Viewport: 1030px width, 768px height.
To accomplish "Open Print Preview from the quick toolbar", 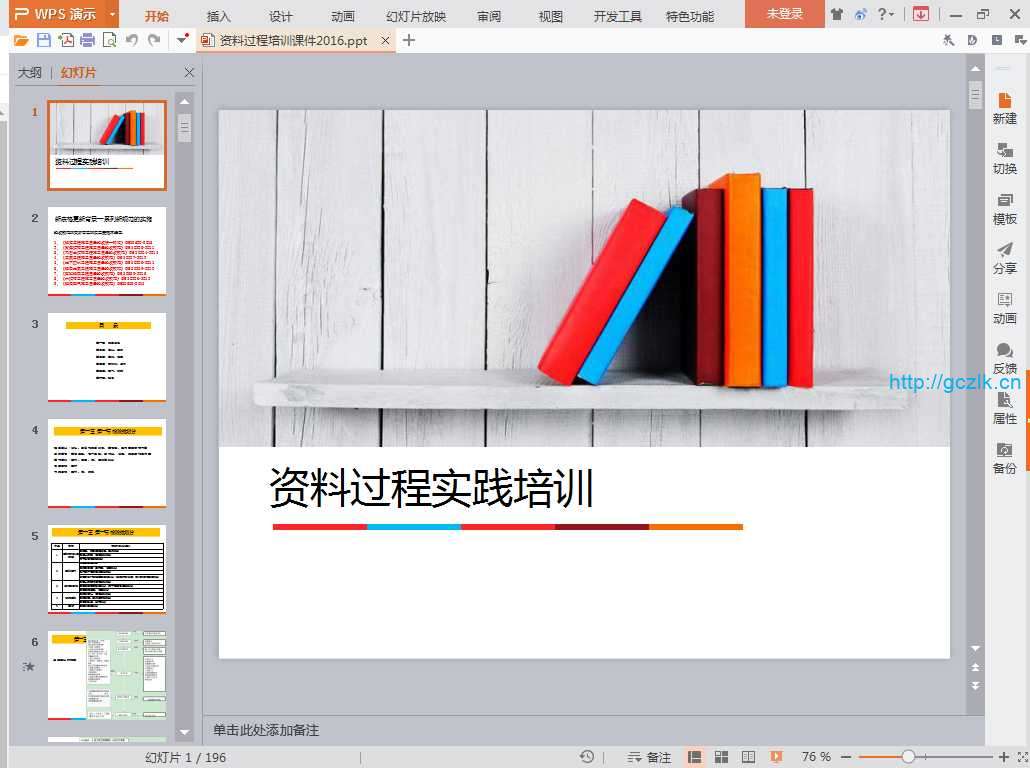I will (109, 40).
